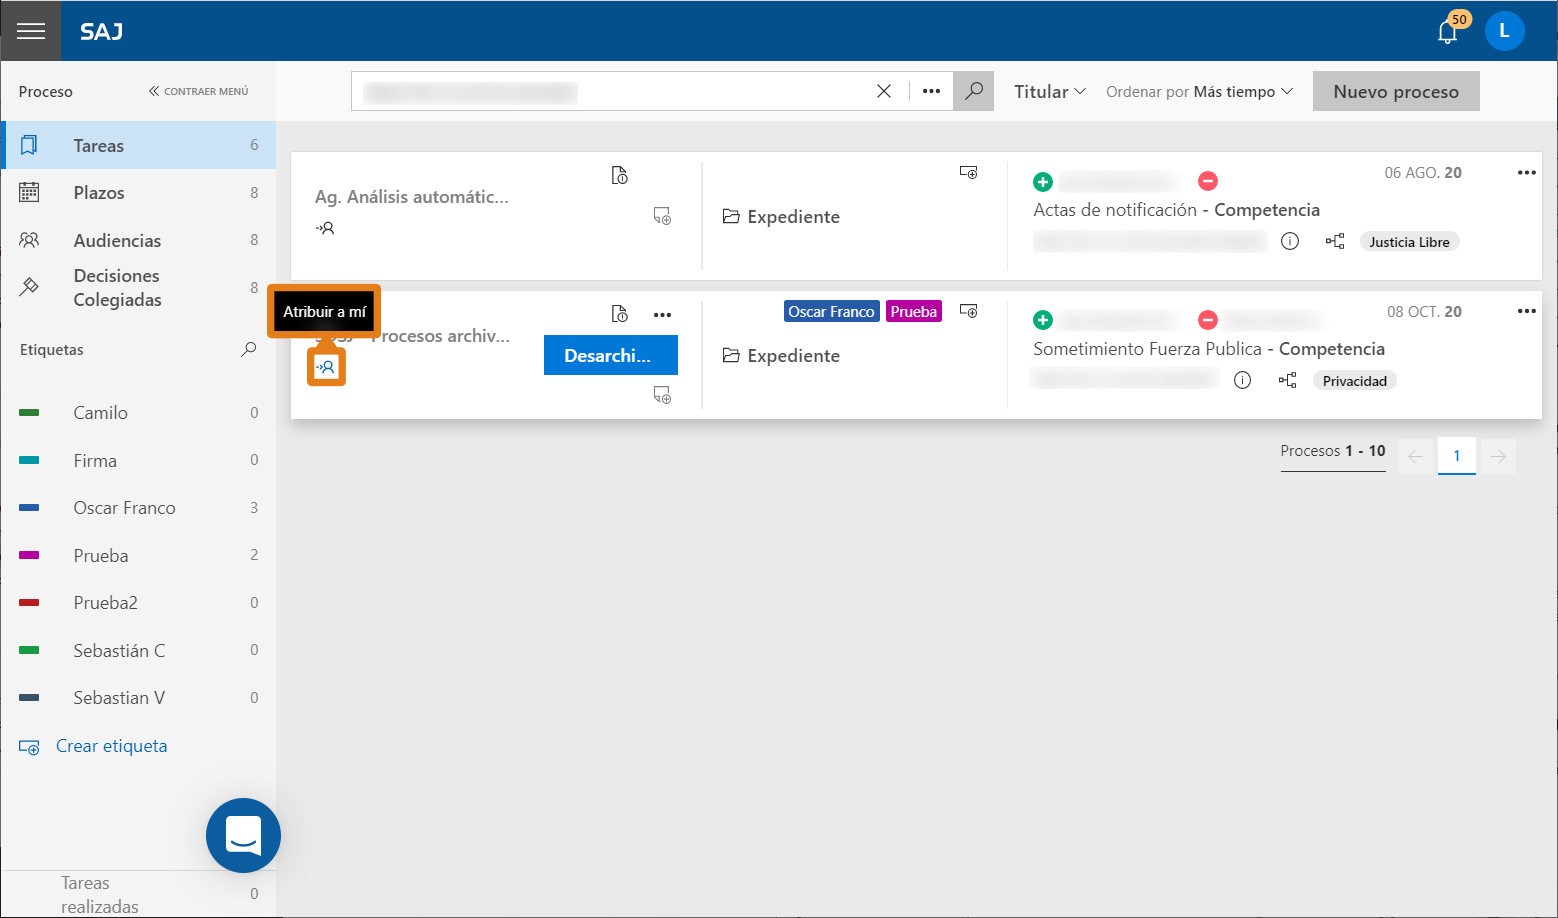Open the user avatar L menu
This screenshot has width=1558, height=918.
coord(1504,31)
